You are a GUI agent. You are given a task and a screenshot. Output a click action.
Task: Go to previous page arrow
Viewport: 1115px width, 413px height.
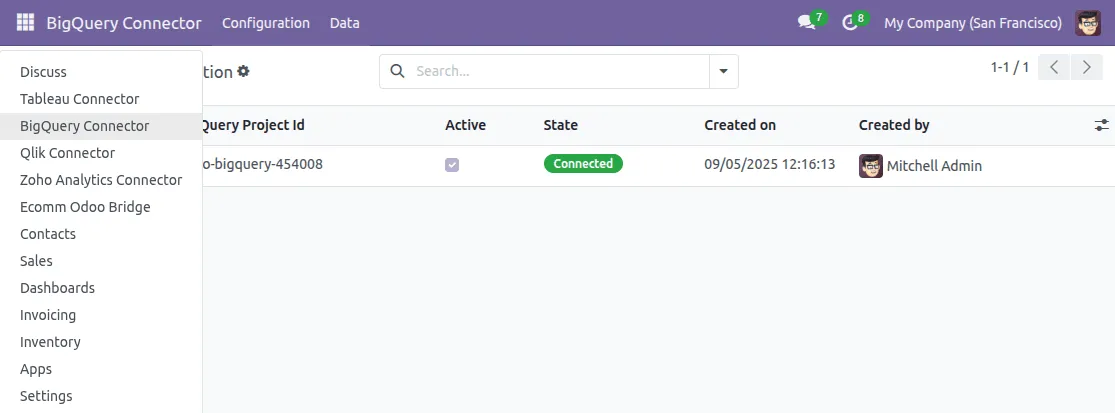click(x=1054, y=68)
